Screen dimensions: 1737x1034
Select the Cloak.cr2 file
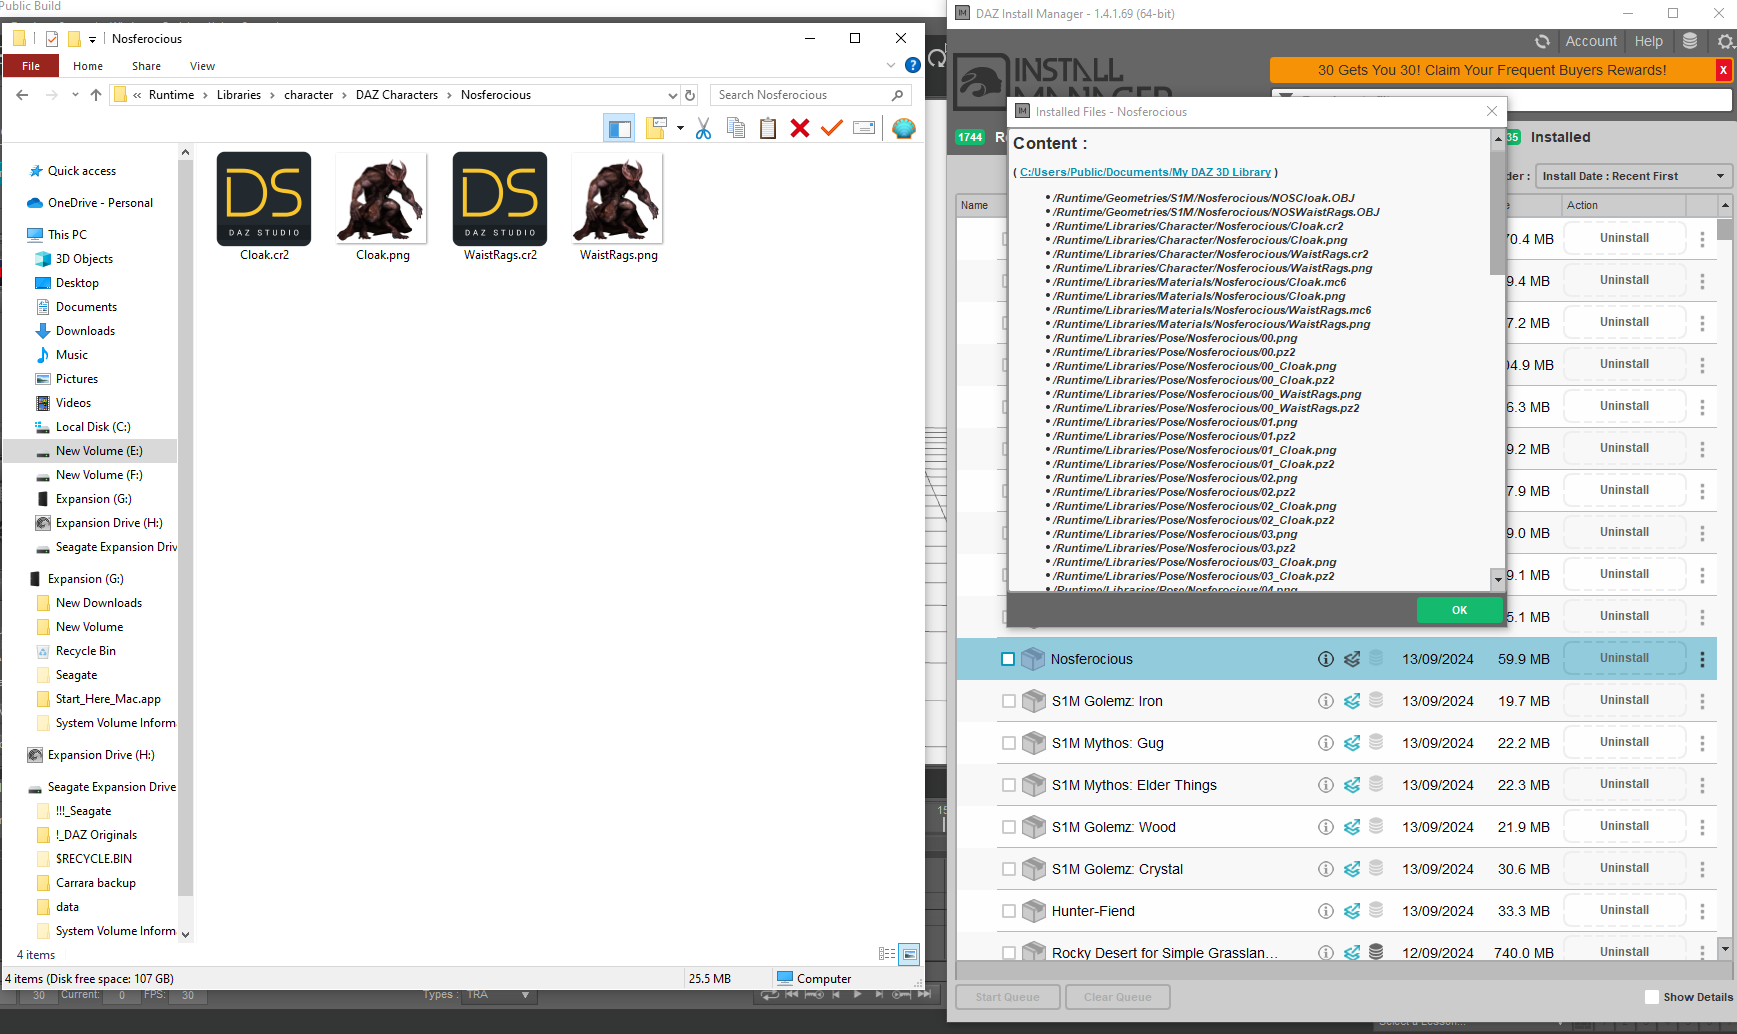coord(264,207)
